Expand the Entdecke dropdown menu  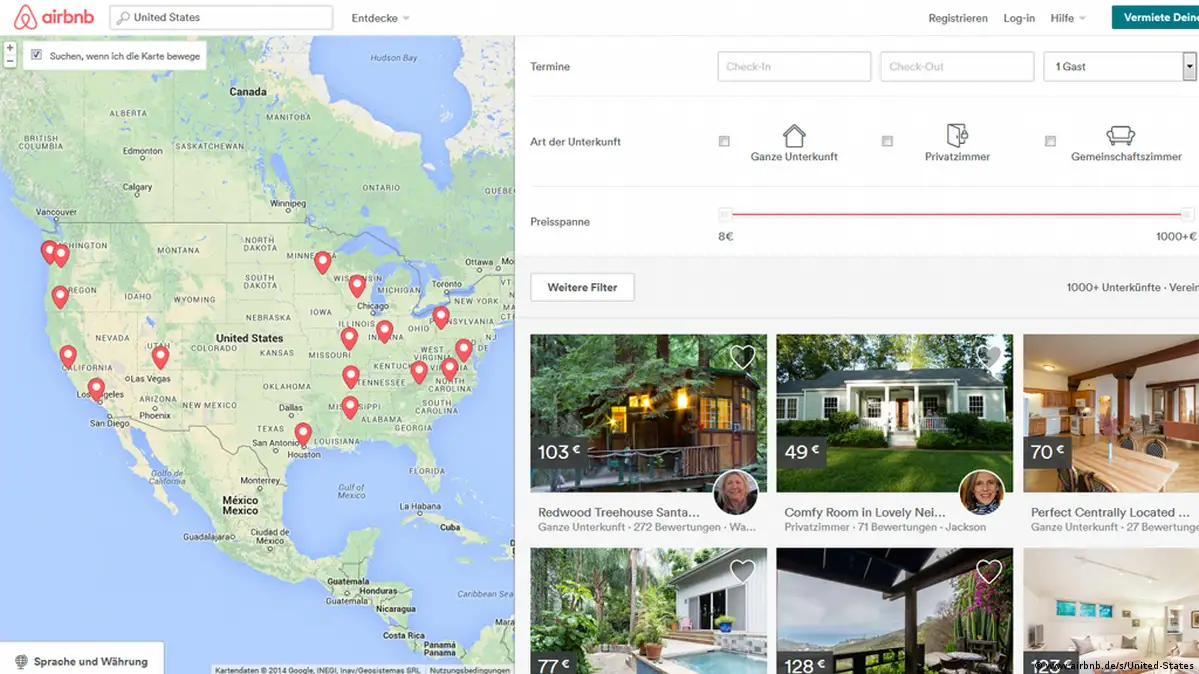coord(380,18)
